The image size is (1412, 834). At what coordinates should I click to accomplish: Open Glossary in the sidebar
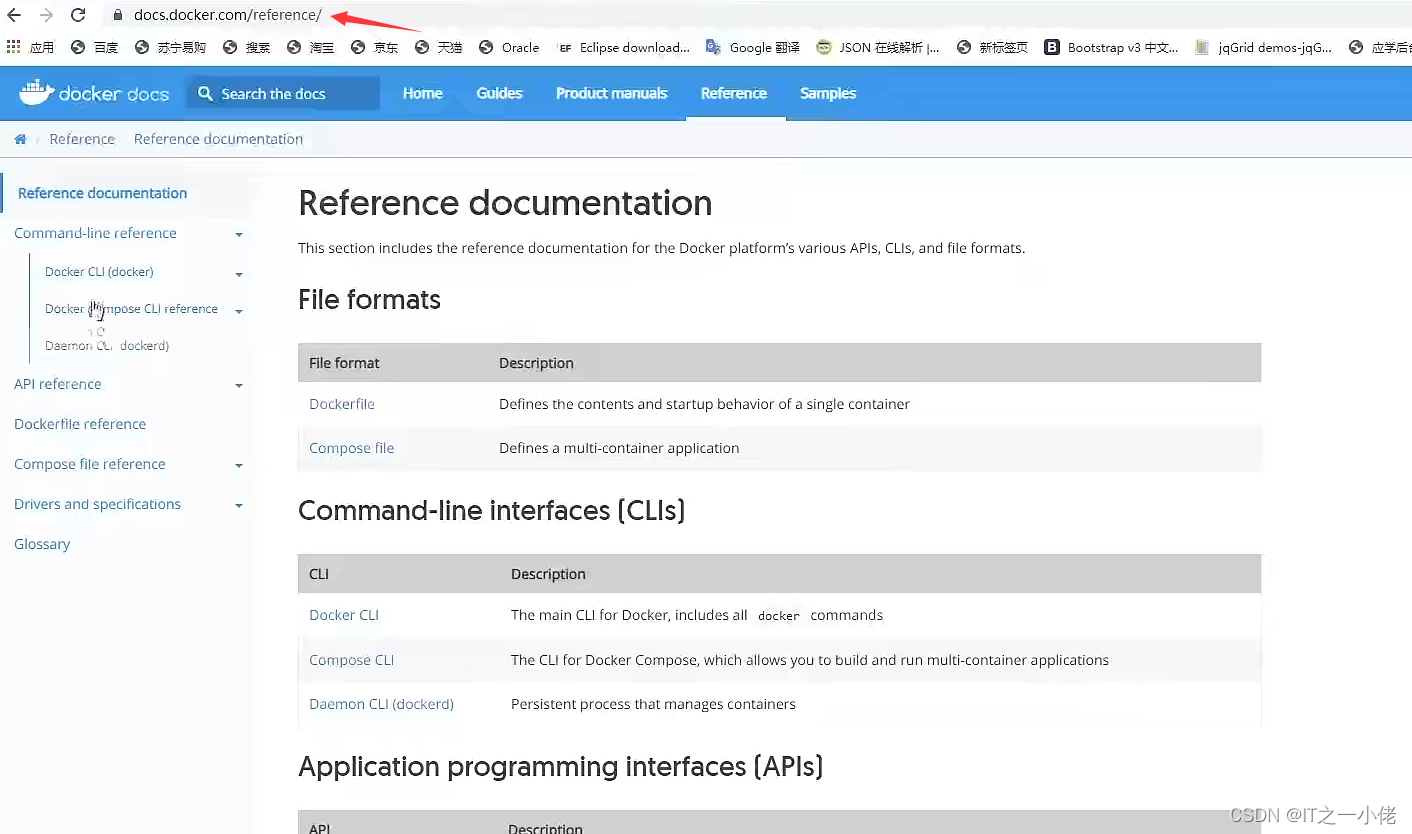(x=42, y=544)
